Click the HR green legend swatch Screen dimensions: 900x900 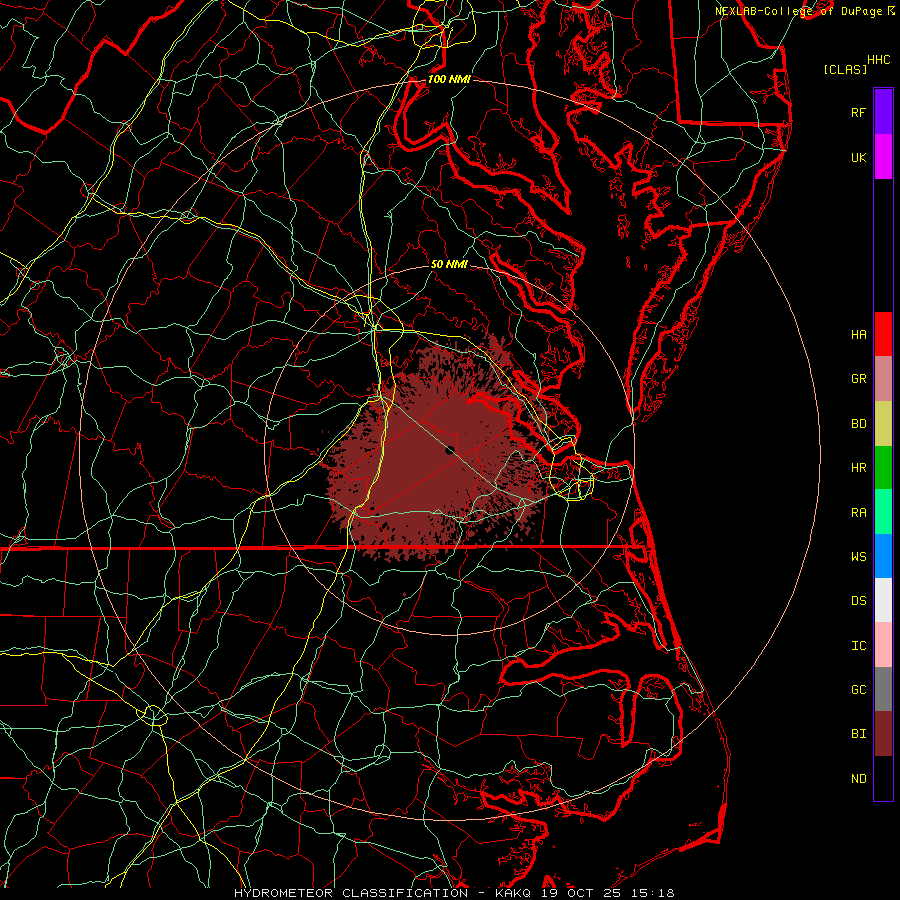tap(883, 467)
